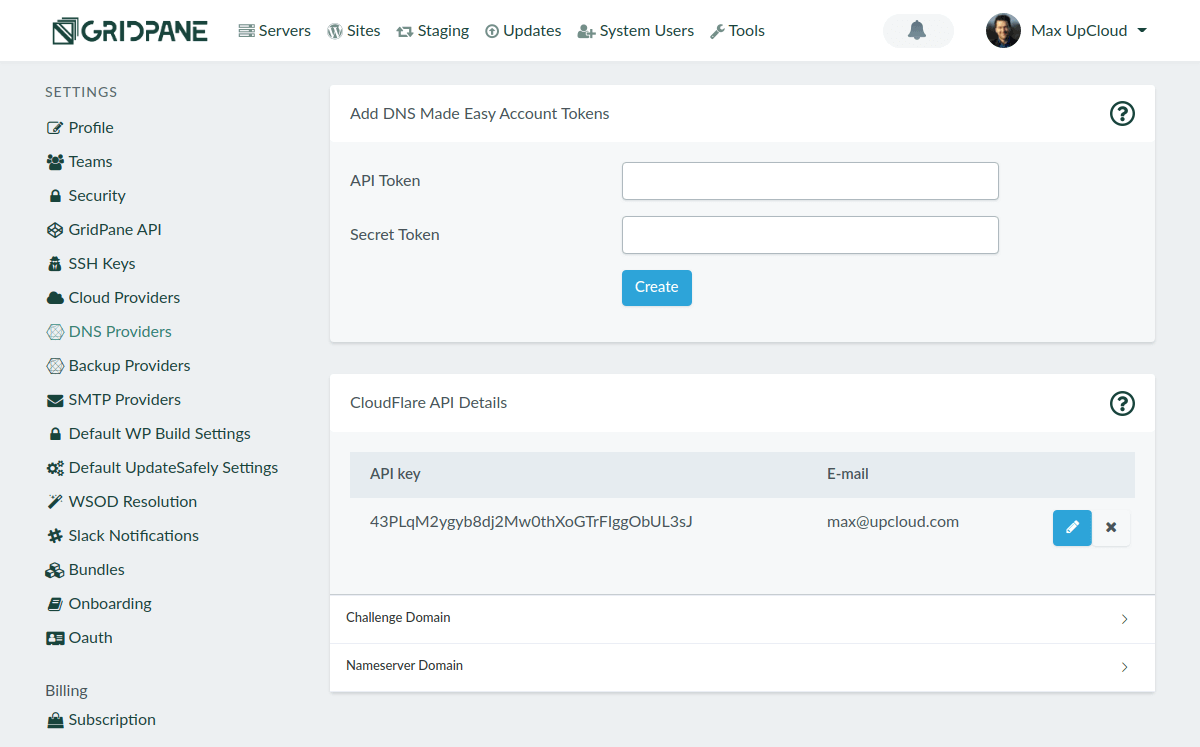Open the Max UpCloud account dropdown
The height and width of the screenshot is (747, 1200).
coord(1141,31)
